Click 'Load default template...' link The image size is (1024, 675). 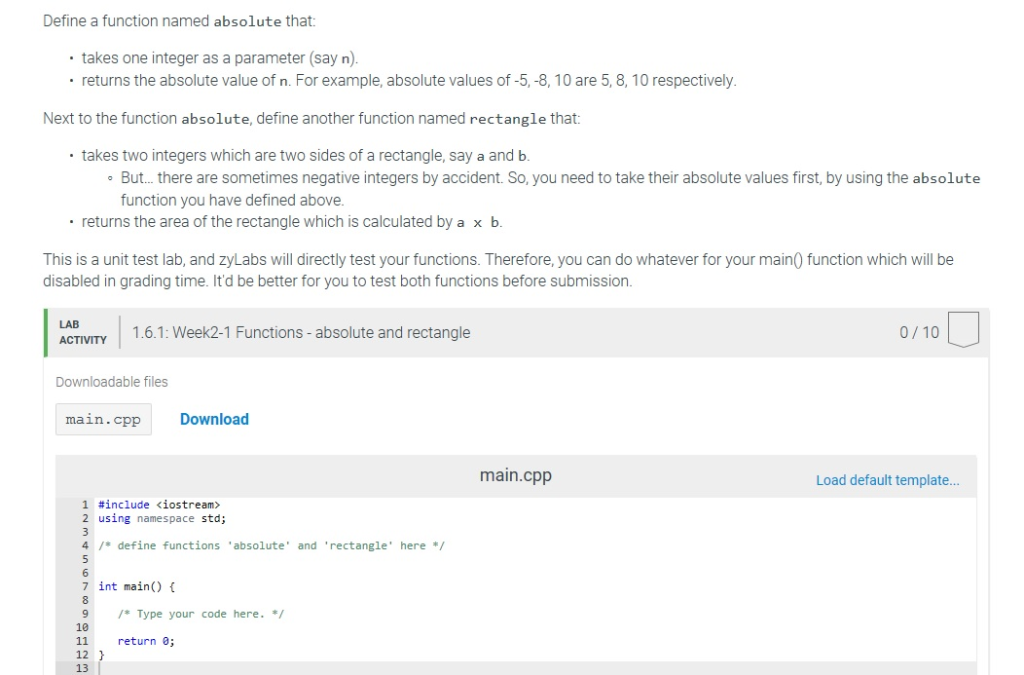click(x=887, y=480)
